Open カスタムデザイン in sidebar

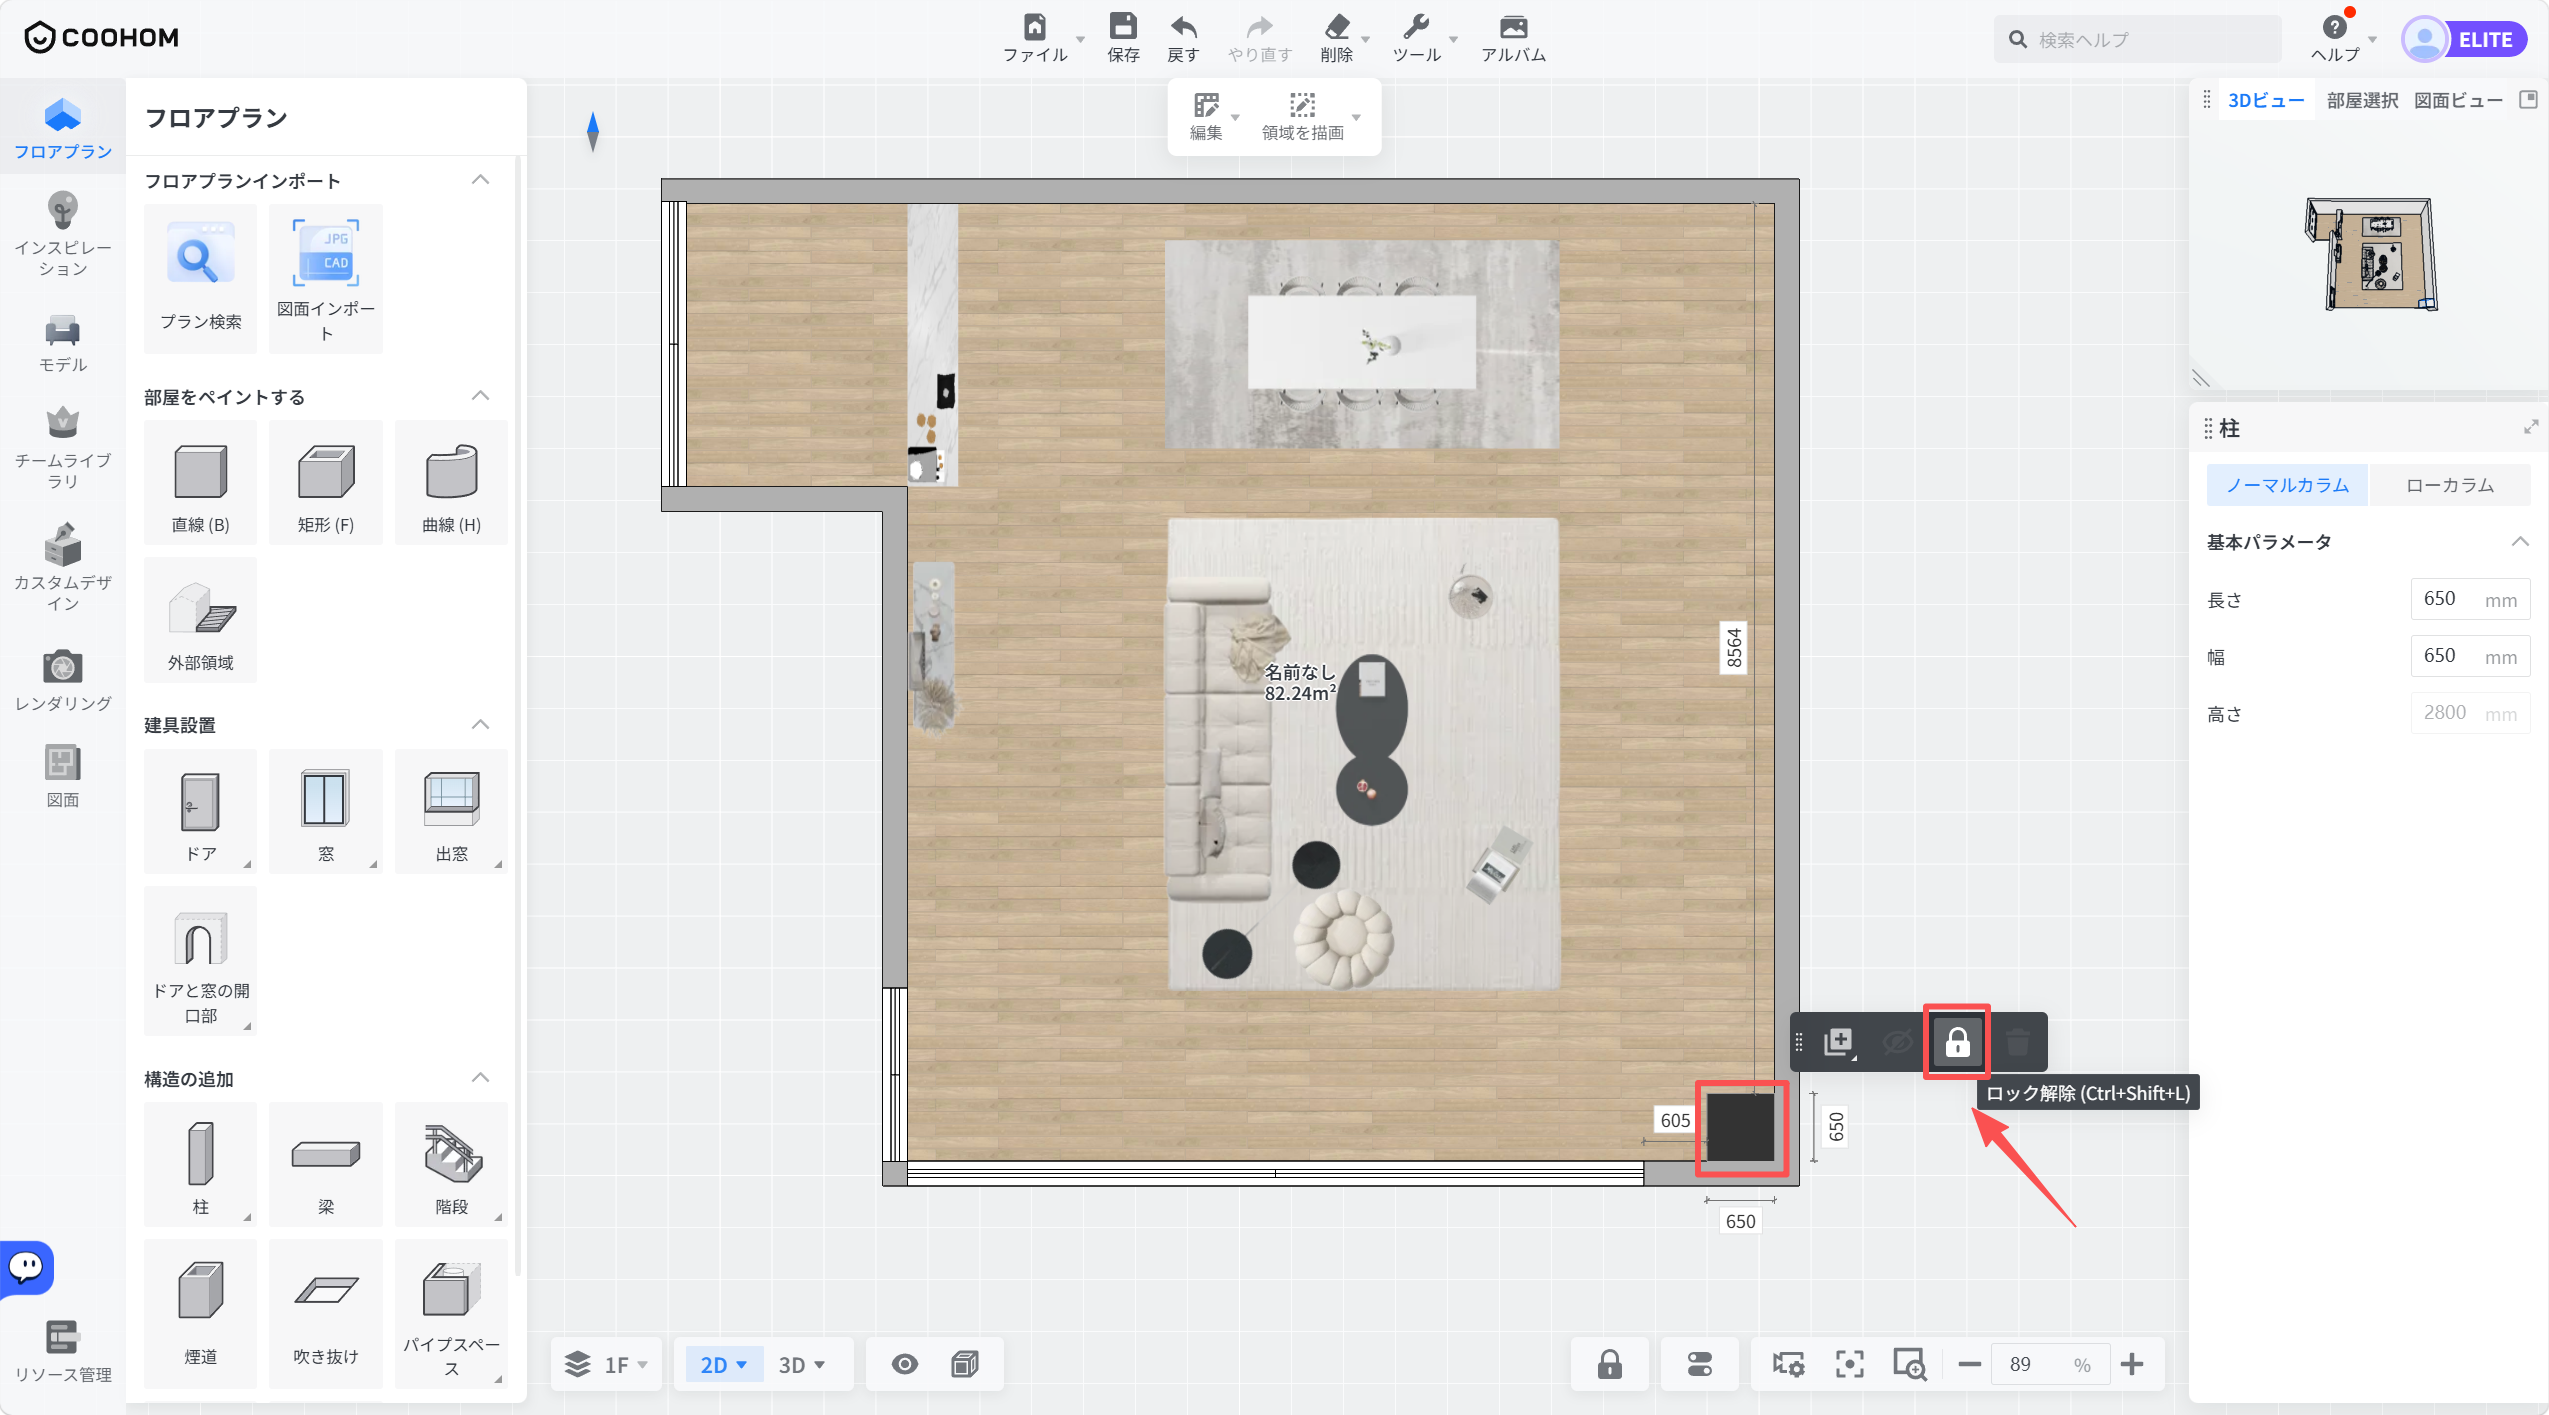[x=62, y=567]
